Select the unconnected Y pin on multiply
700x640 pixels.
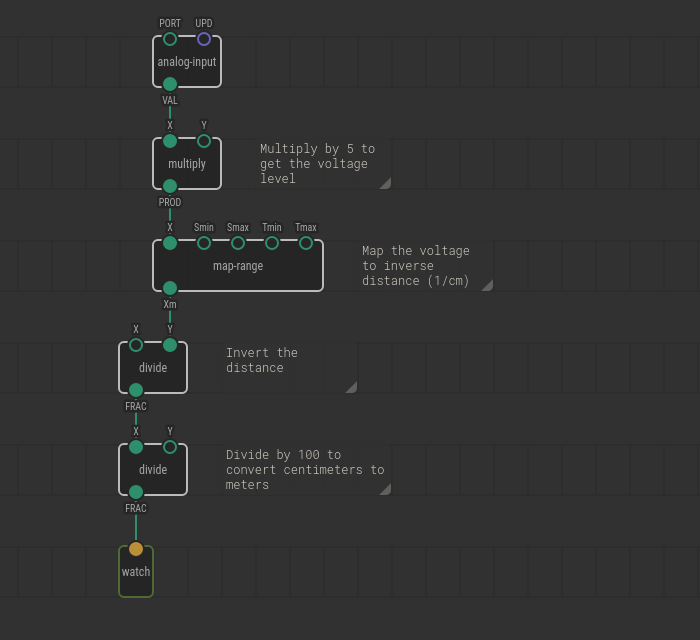[204, 141]
